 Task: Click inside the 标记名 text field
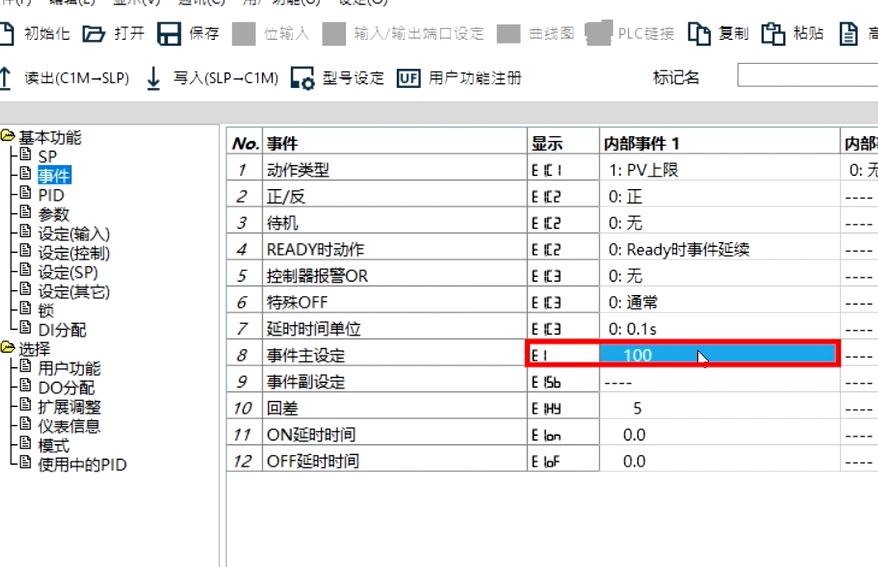point(806,77)
